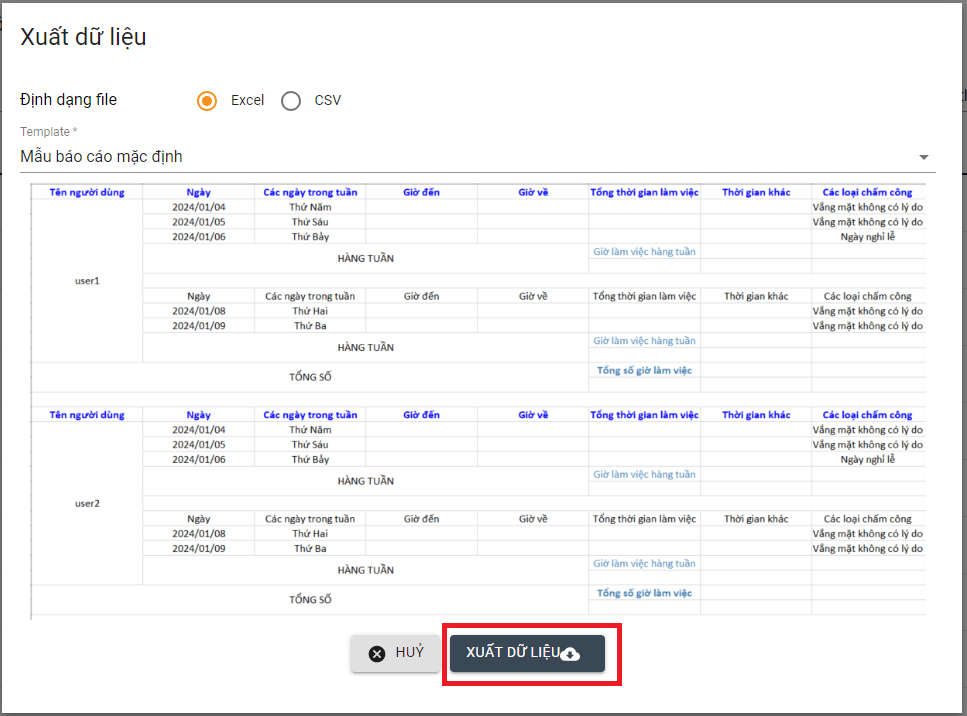The width and height of the screenshot is (967, 716).
Task: Select the CSV file format radio button
Action: coord(291,101)
